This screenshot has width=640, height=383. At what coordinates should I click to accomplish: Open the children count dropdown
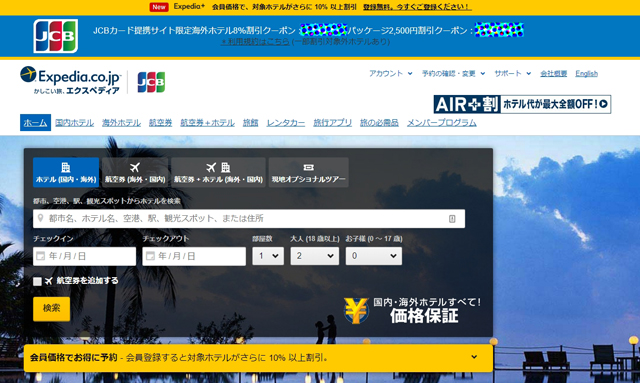pyautogui.click(x=373, y=256)
